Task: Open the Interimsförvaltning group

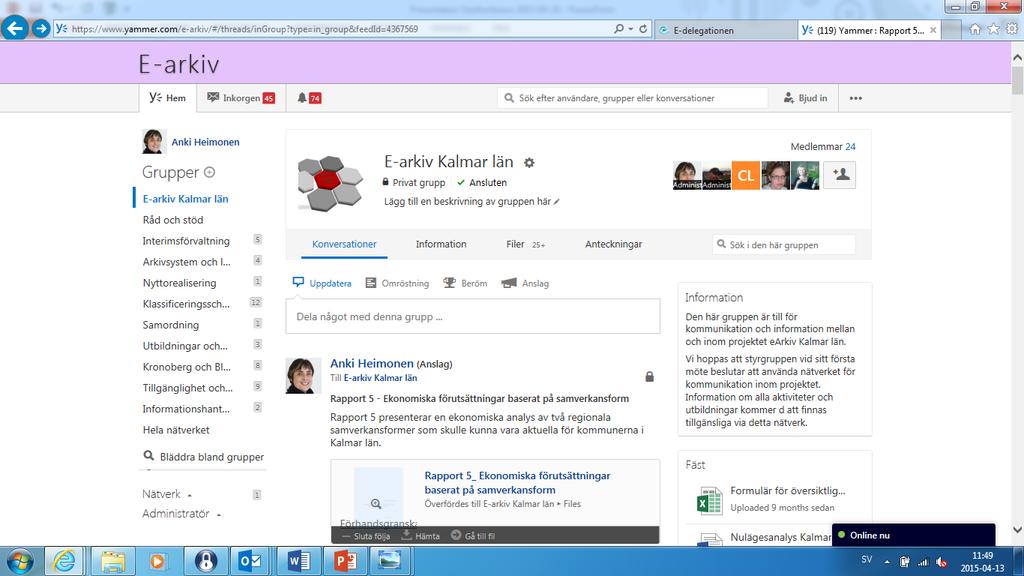Action: (x=186, y=241)
